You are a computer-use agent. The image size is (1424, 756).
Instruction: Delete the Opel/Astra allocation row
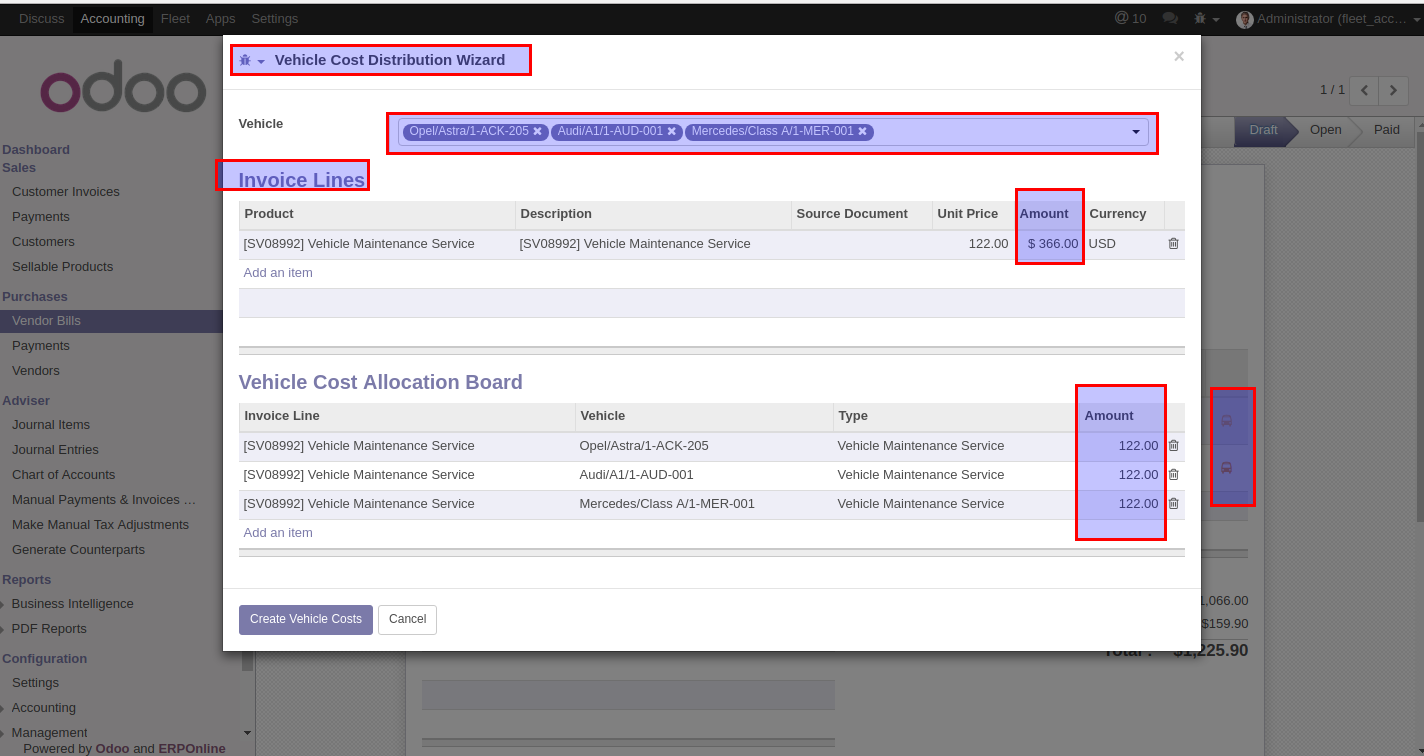coord(1174,446)
